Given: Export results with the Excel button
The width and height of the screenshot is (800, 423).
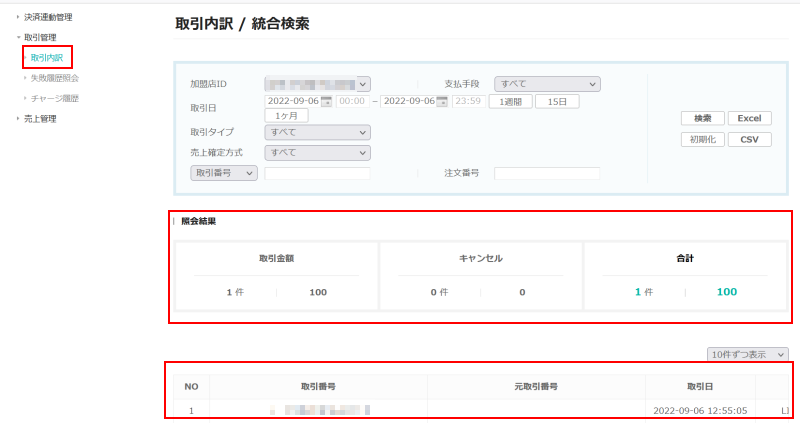Looking at the screenshot, I should click(x=749, y=118).
